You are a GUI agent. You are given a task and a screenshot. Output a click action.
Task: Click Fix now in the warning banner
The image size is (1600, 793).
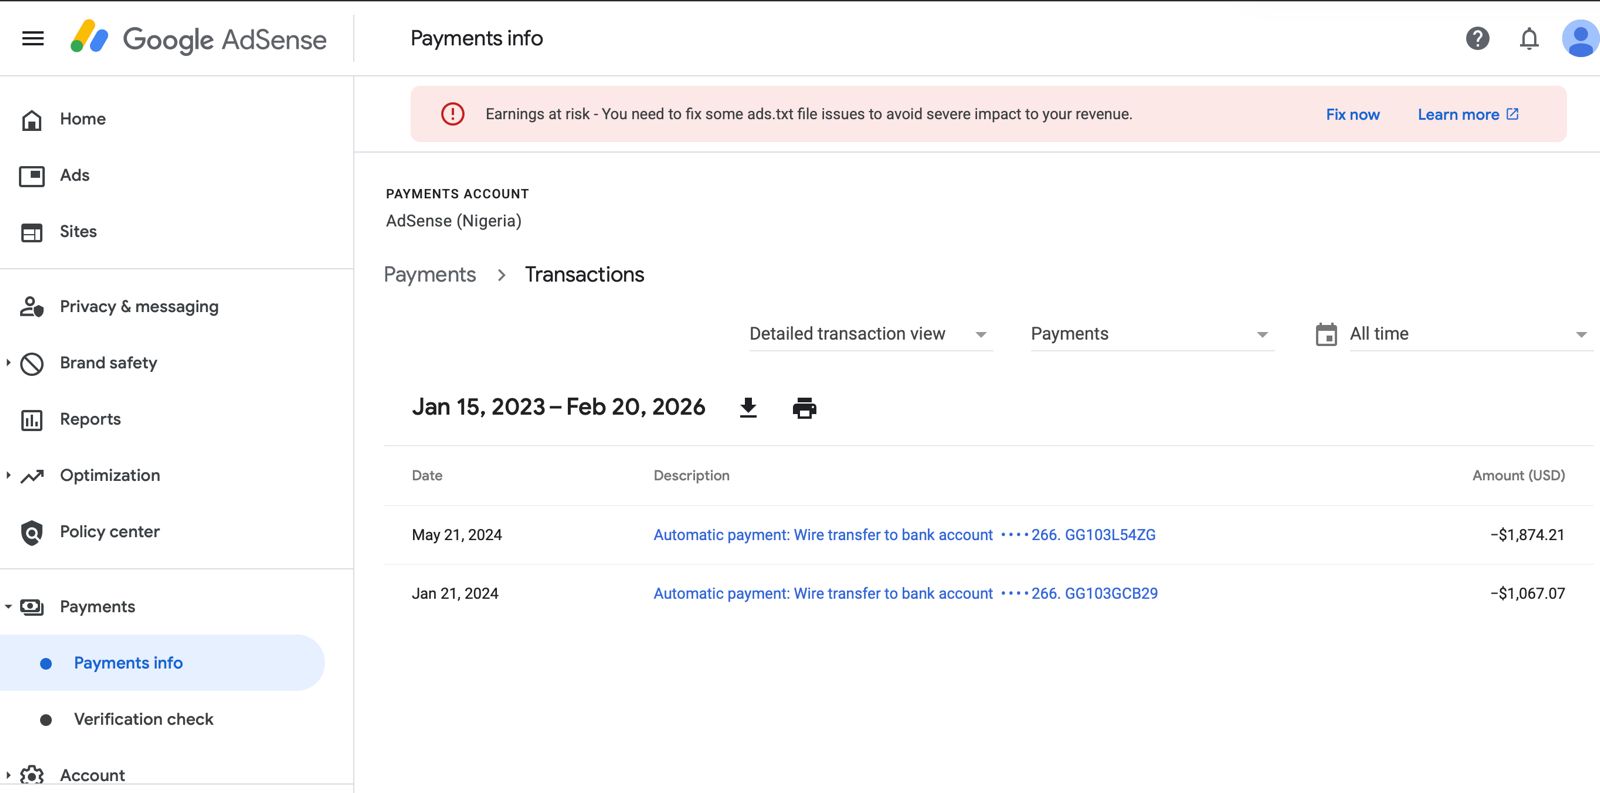1352,114
